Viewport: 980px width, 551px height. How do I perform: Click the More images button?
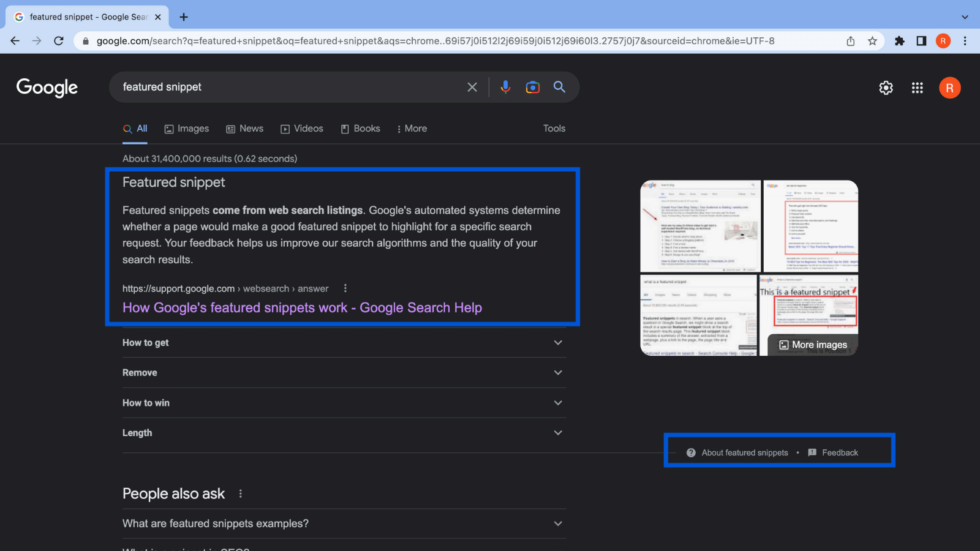pos(812,345)
